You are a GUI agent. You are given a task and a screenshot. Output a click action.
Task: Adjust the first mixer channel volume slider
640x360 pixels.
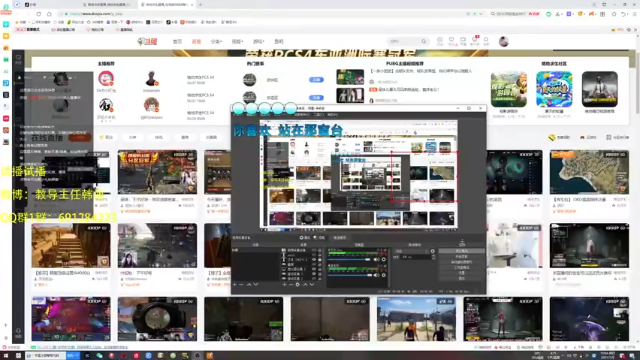pyautogui.click(x=349, y=259)
